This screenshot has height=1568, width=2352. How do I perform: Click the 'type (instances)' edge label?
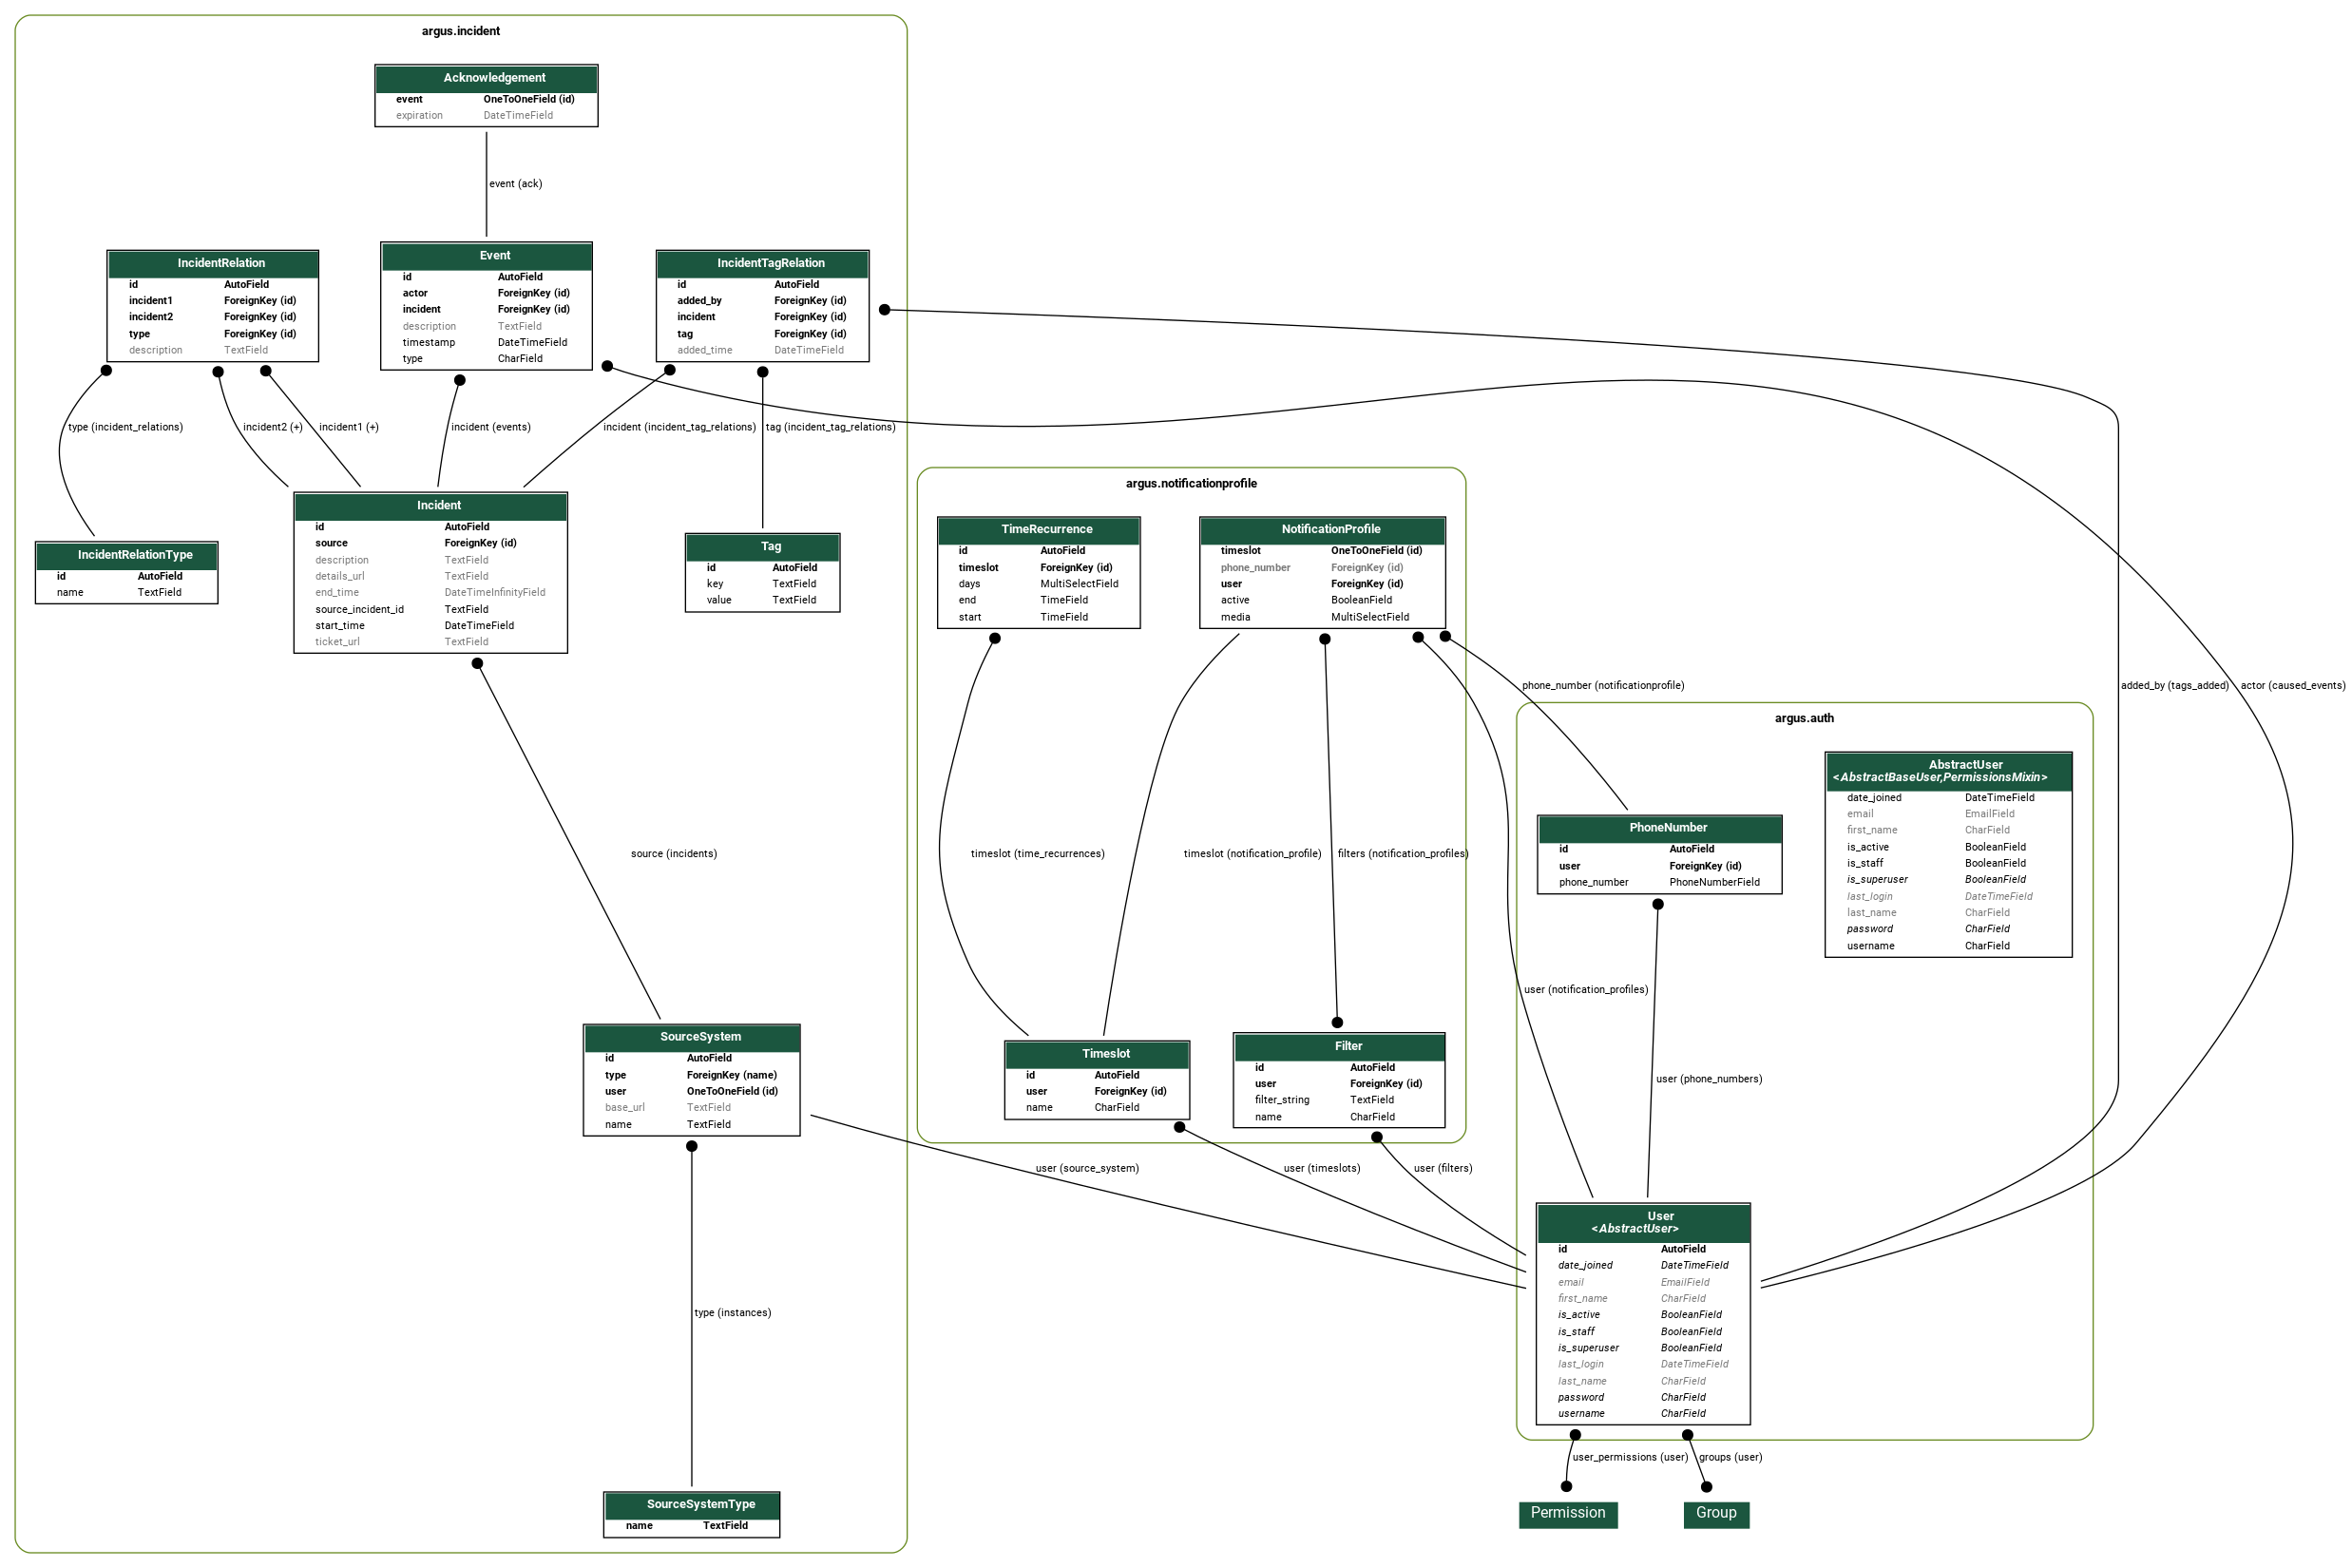pyautogui.click(x=733, y=1313)
